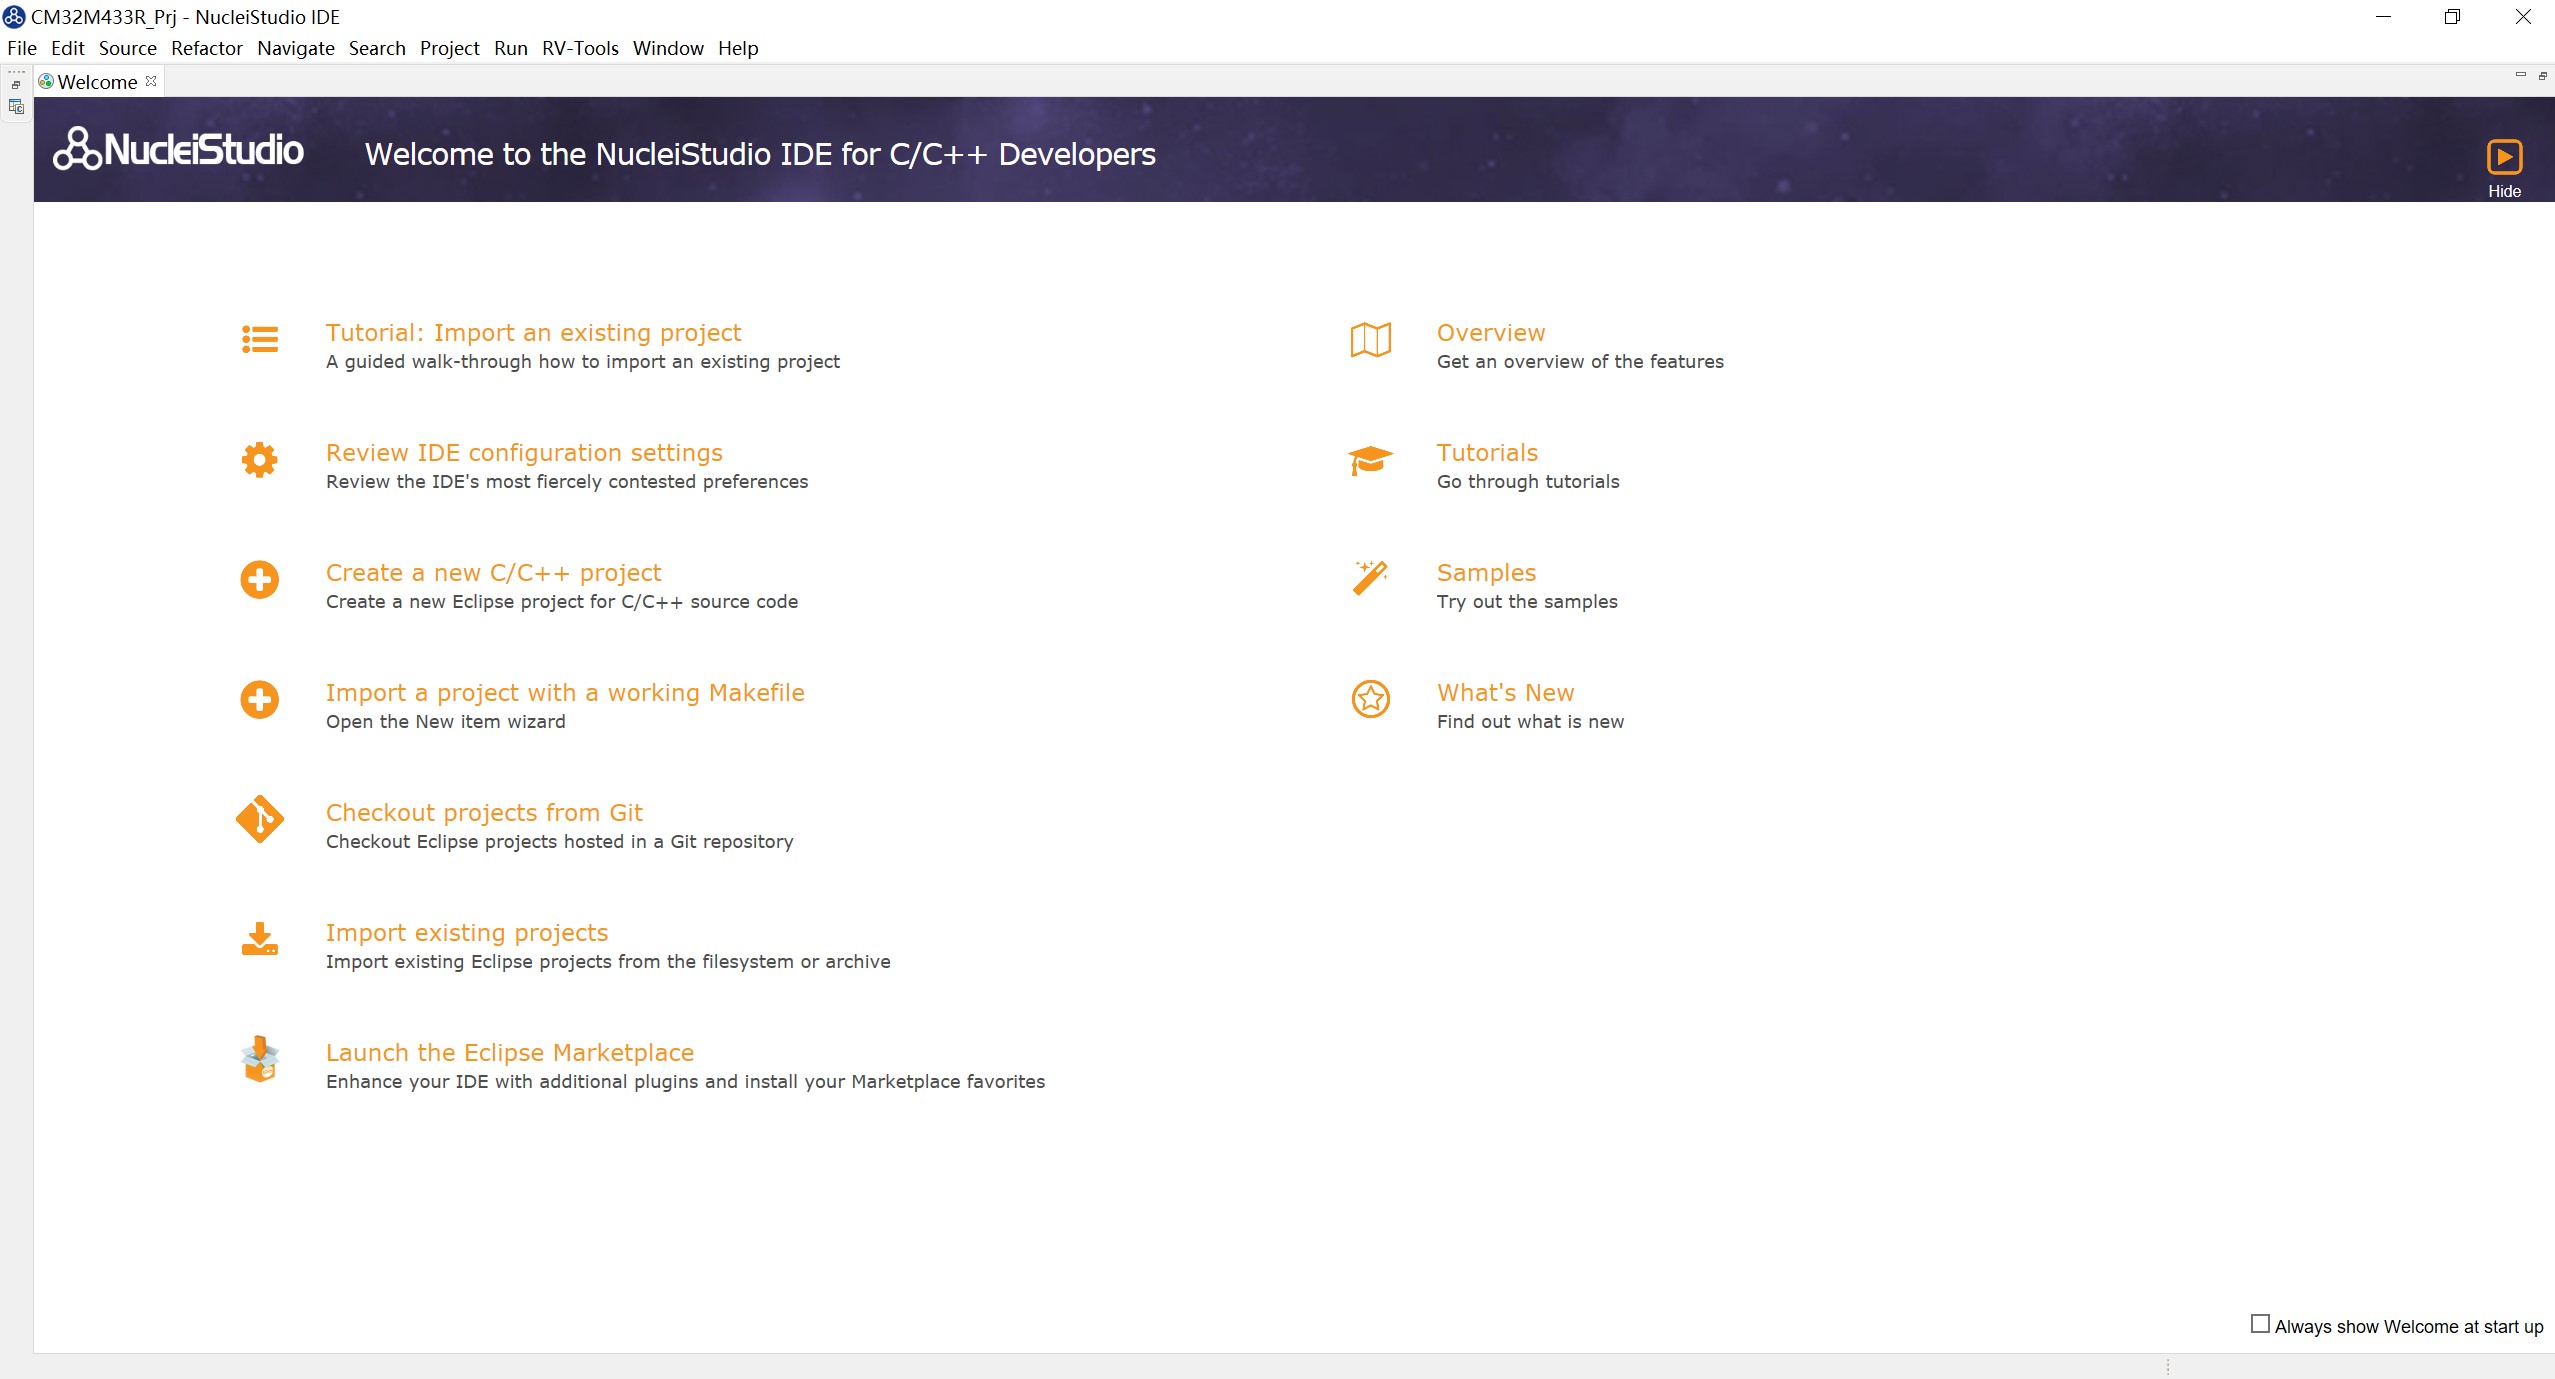The height and width of the screenshot is (1379, 2555).
Task: Open the Window menu
Action: (x=668, y=48)
